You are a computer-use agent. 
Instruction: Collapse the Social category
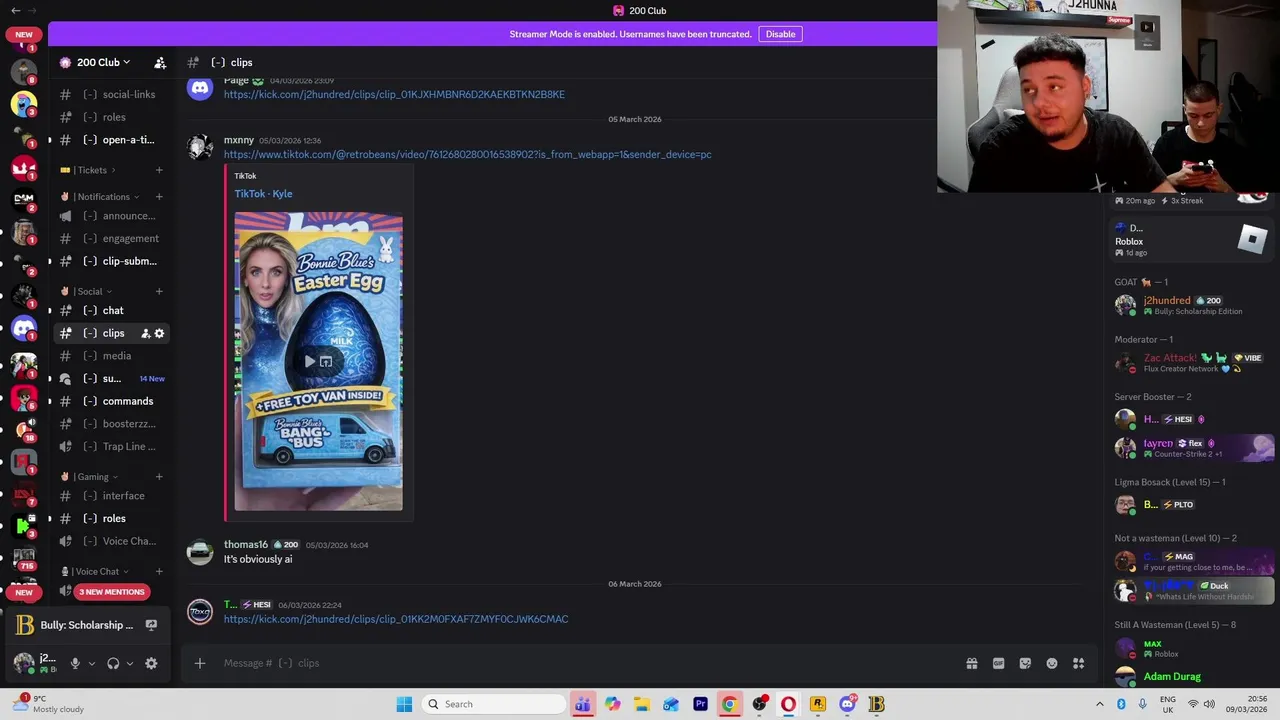pyautogui.click(x=86, y=292)
